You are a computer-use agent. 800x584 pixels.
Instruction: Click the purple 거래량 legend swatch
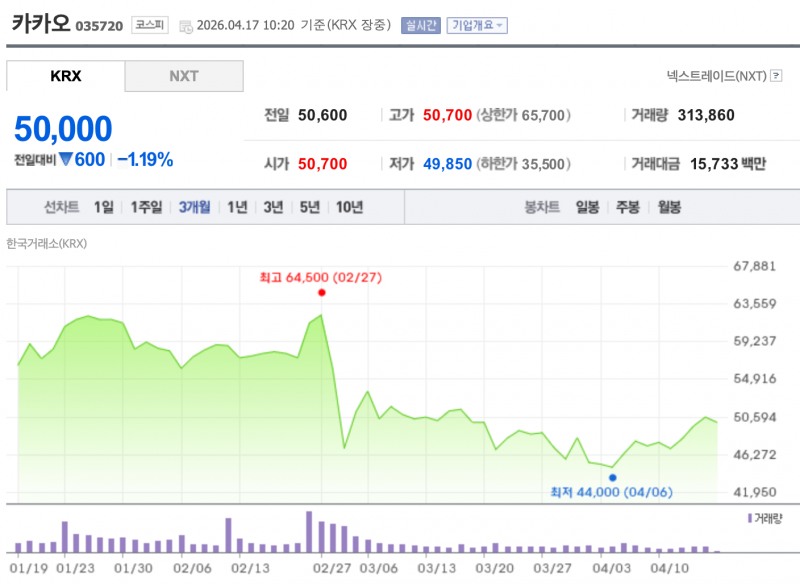coord(749,519)
